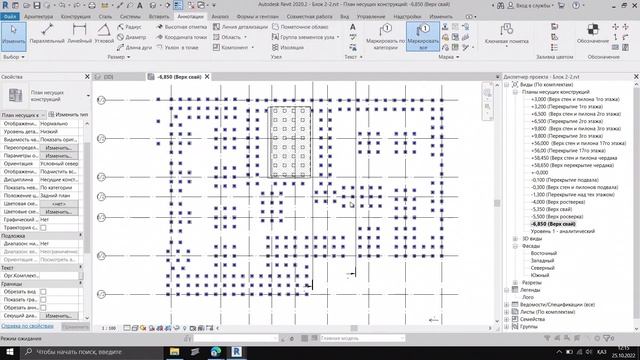Expand the Разрезы tree node

515,282
